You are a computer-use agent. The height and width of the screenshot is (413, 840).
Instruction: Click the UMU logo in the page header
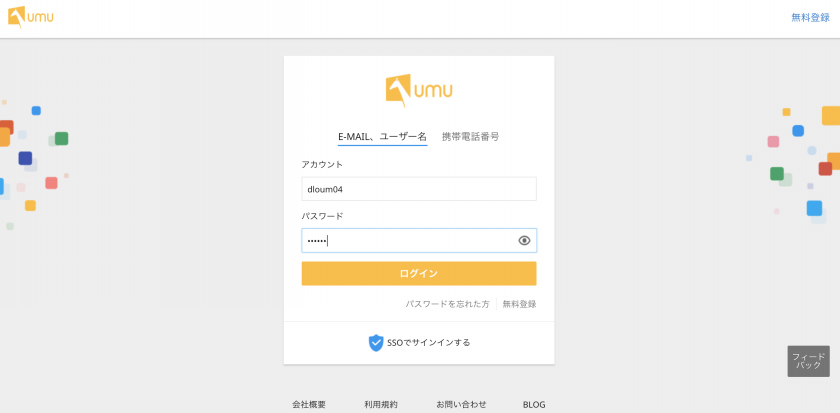pos(31,17)
